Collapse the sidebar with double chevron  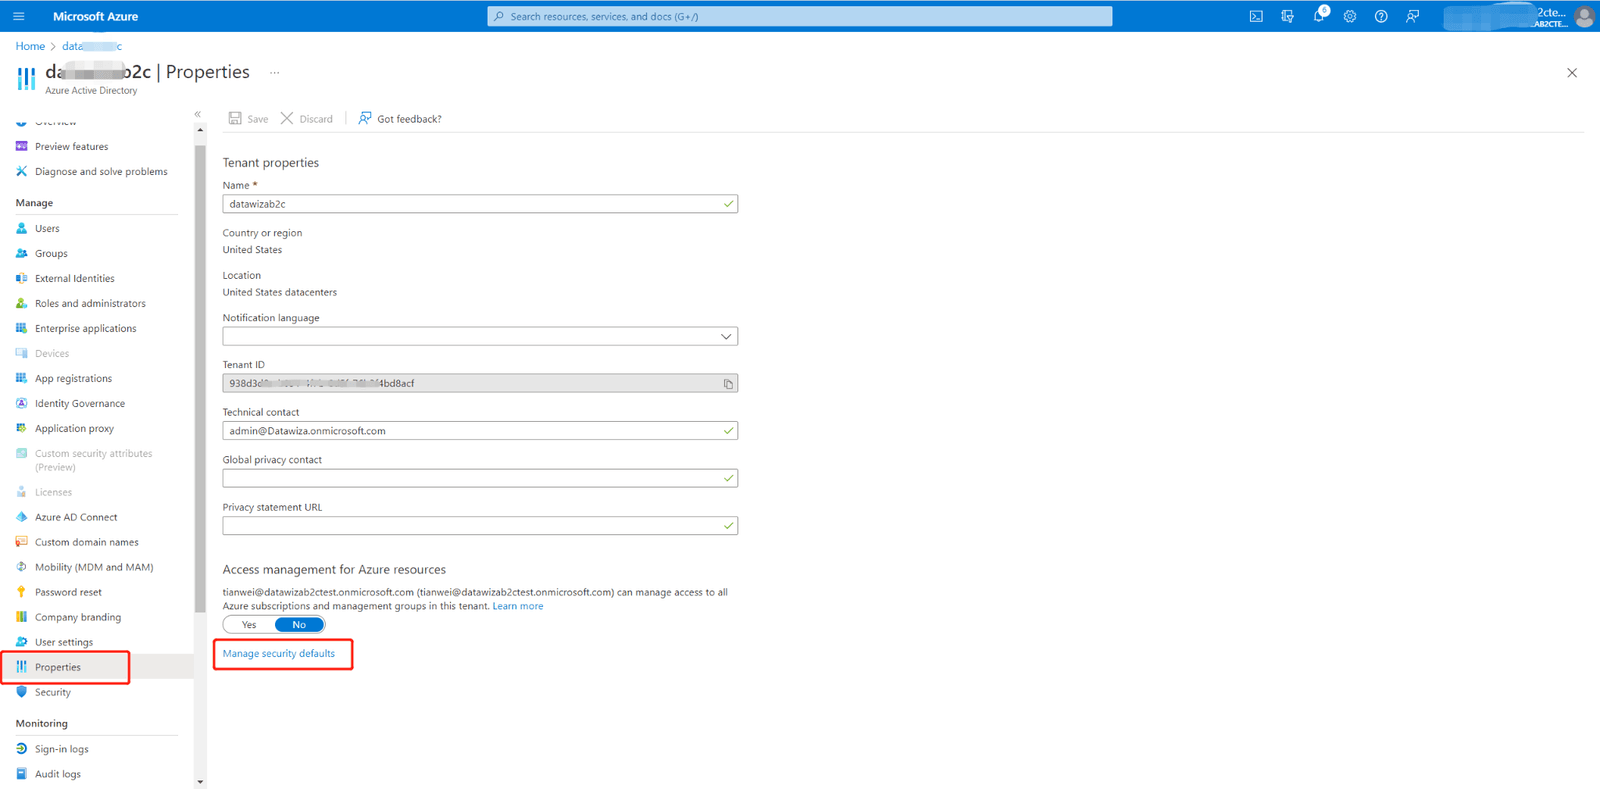[198, 114]
